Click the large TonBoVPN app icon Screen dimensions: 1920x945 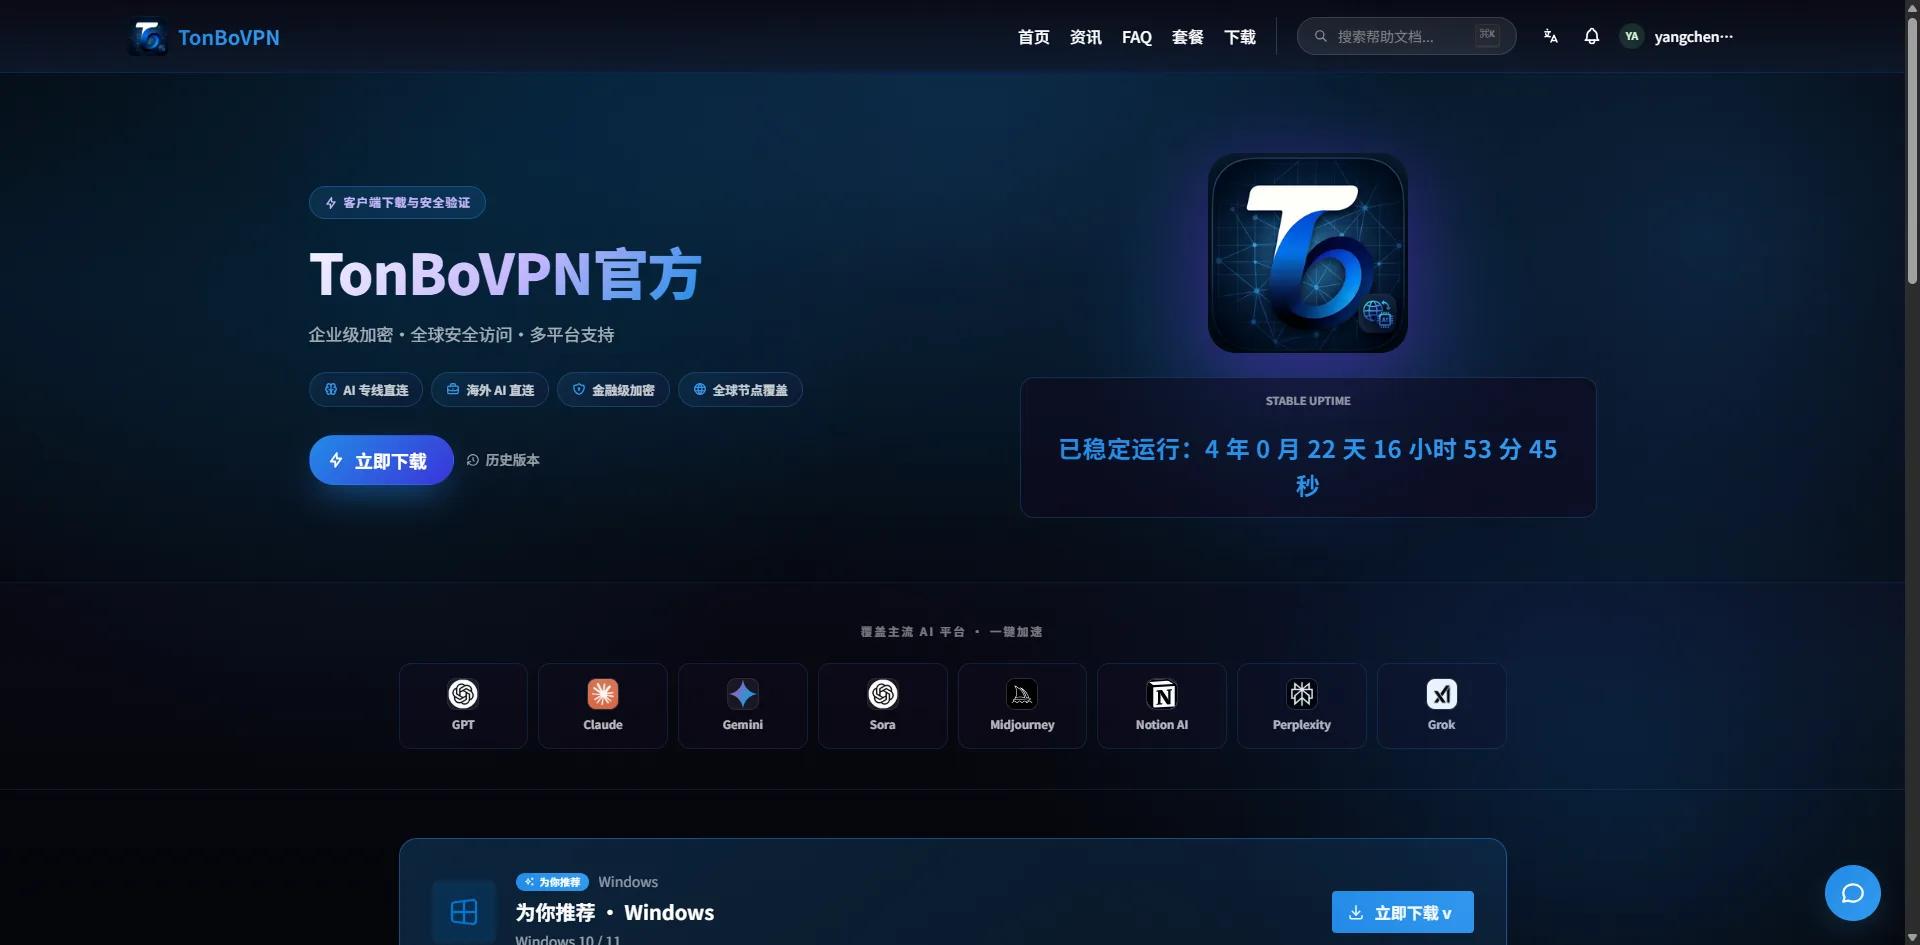click(x=1308, y=253)
